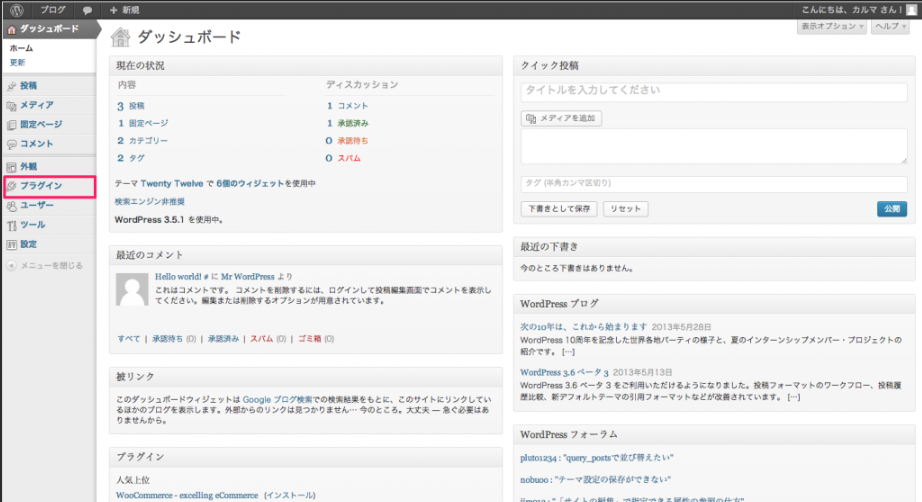Click ゴミ箱 filter in recent comments

(x=310, y=339)
